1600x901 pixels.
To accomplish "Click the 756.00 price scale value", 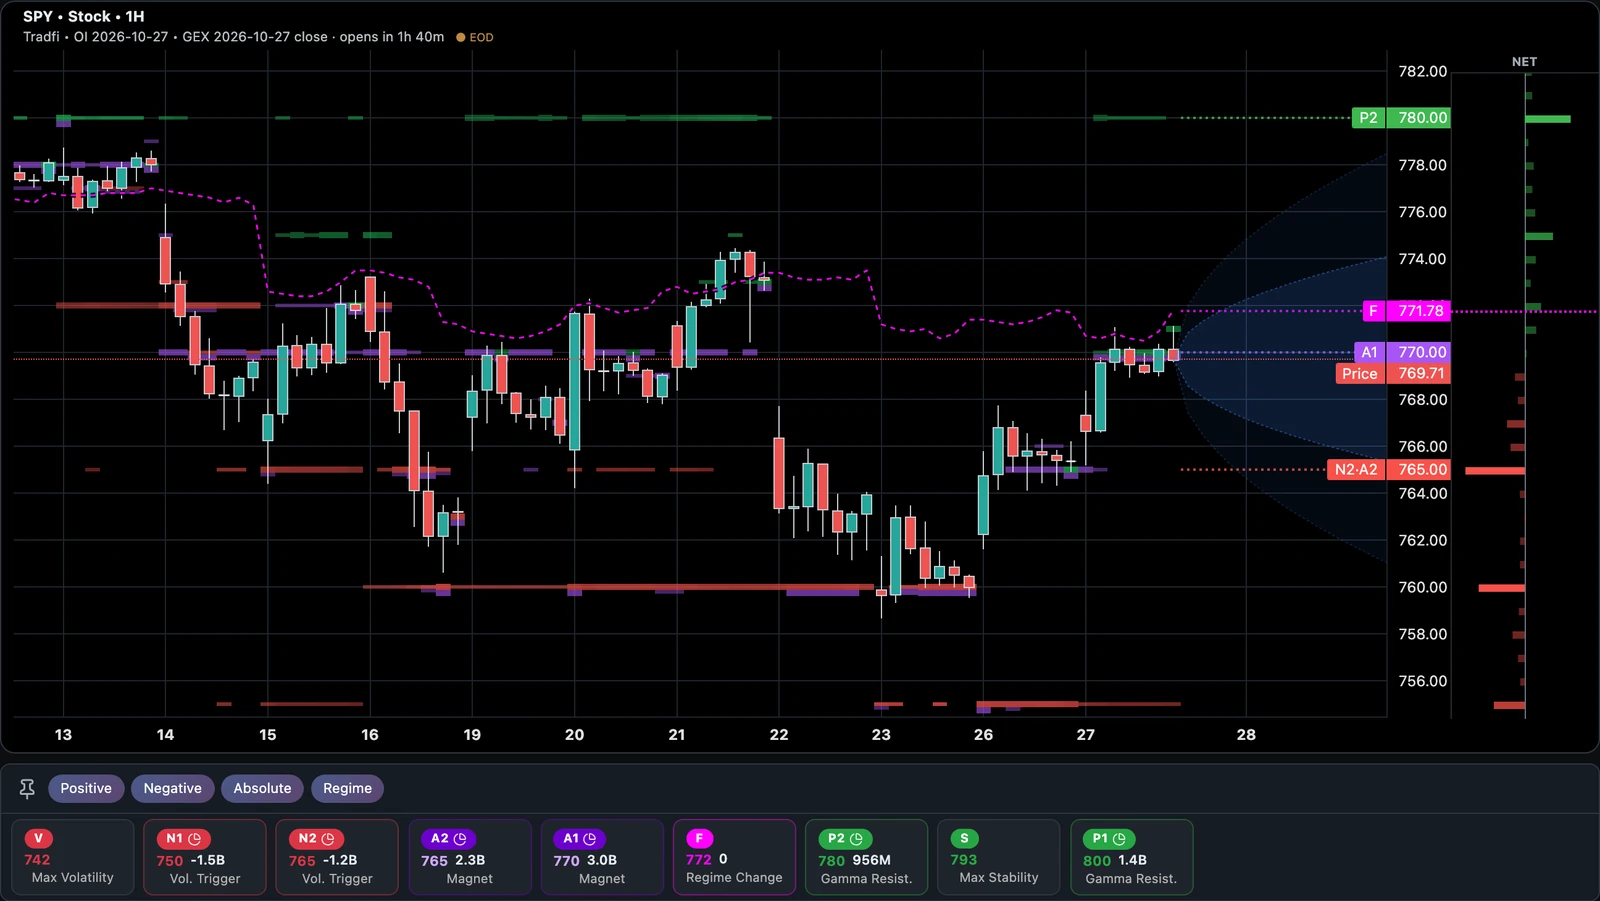I will 1422,681.
